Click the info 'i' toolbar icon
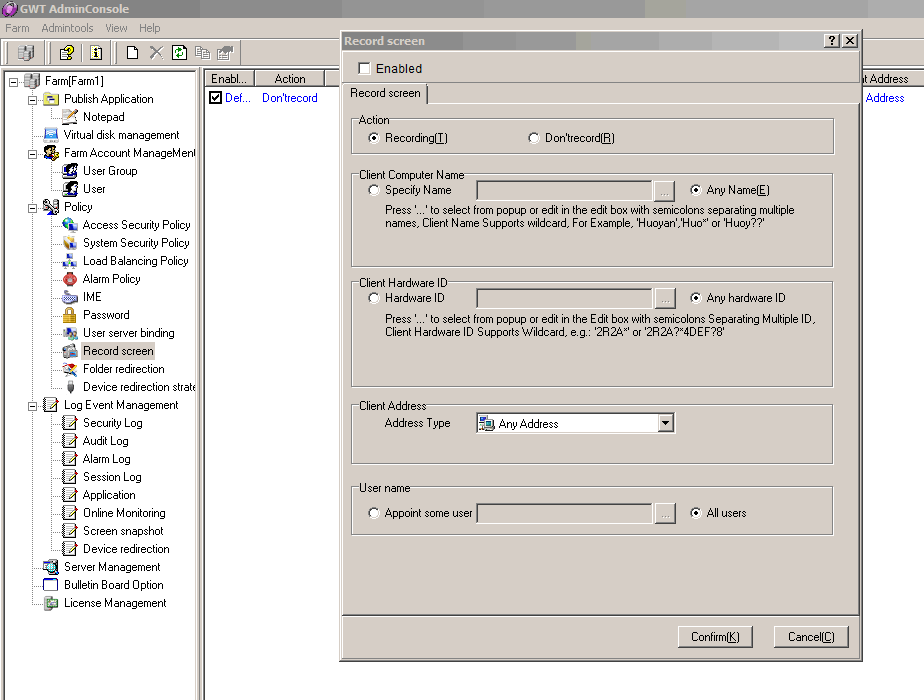Viewport: 924px width, 700px height. [x=96, y=53]
